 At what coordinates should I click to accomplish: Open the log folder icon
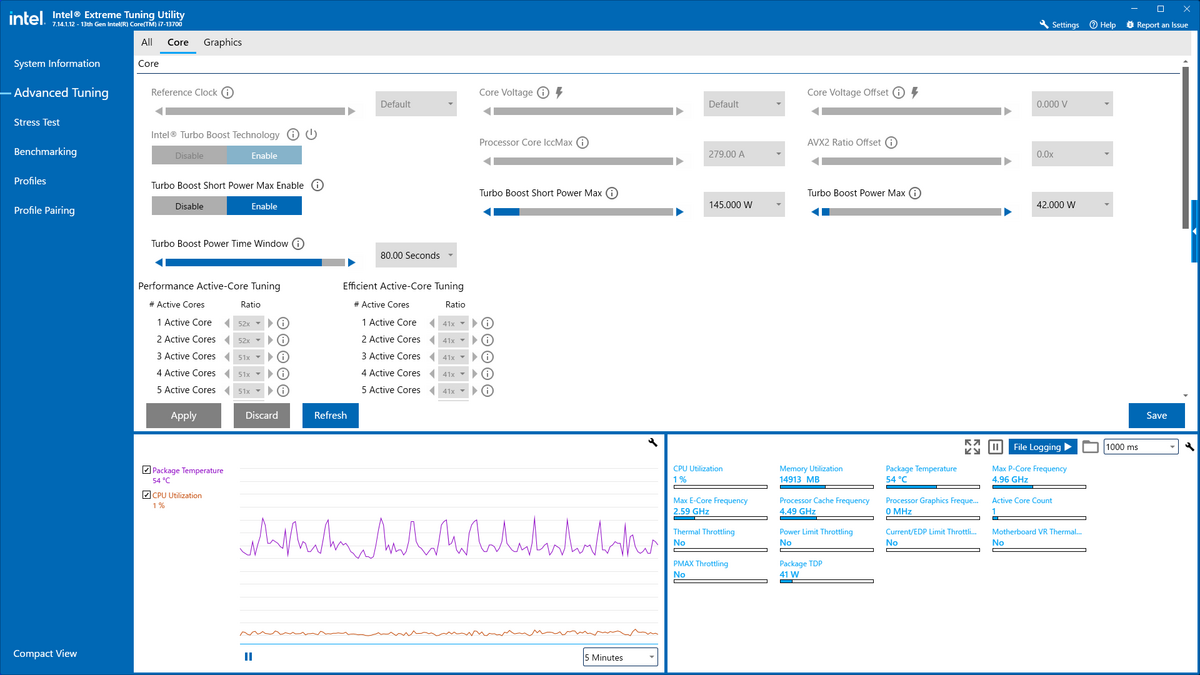click(1091, 447)
